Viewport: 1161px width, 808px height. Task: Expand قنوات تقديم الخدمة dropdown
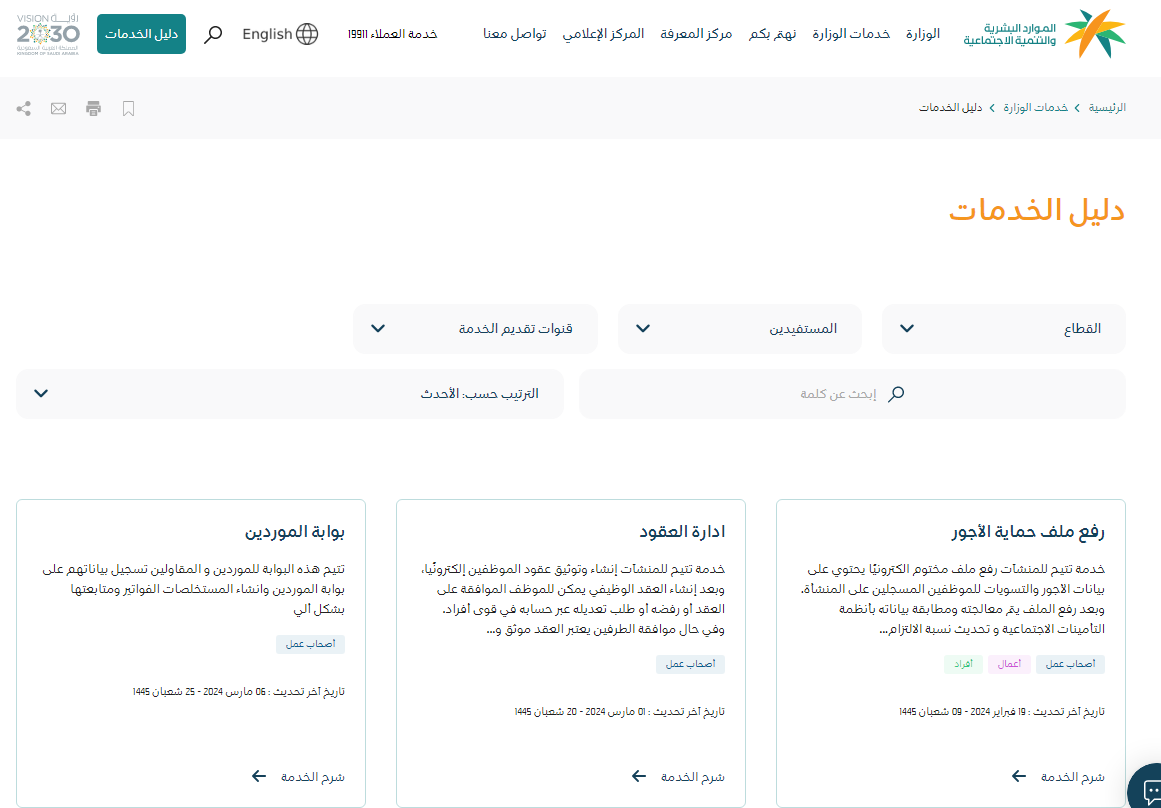pos(475,329)
